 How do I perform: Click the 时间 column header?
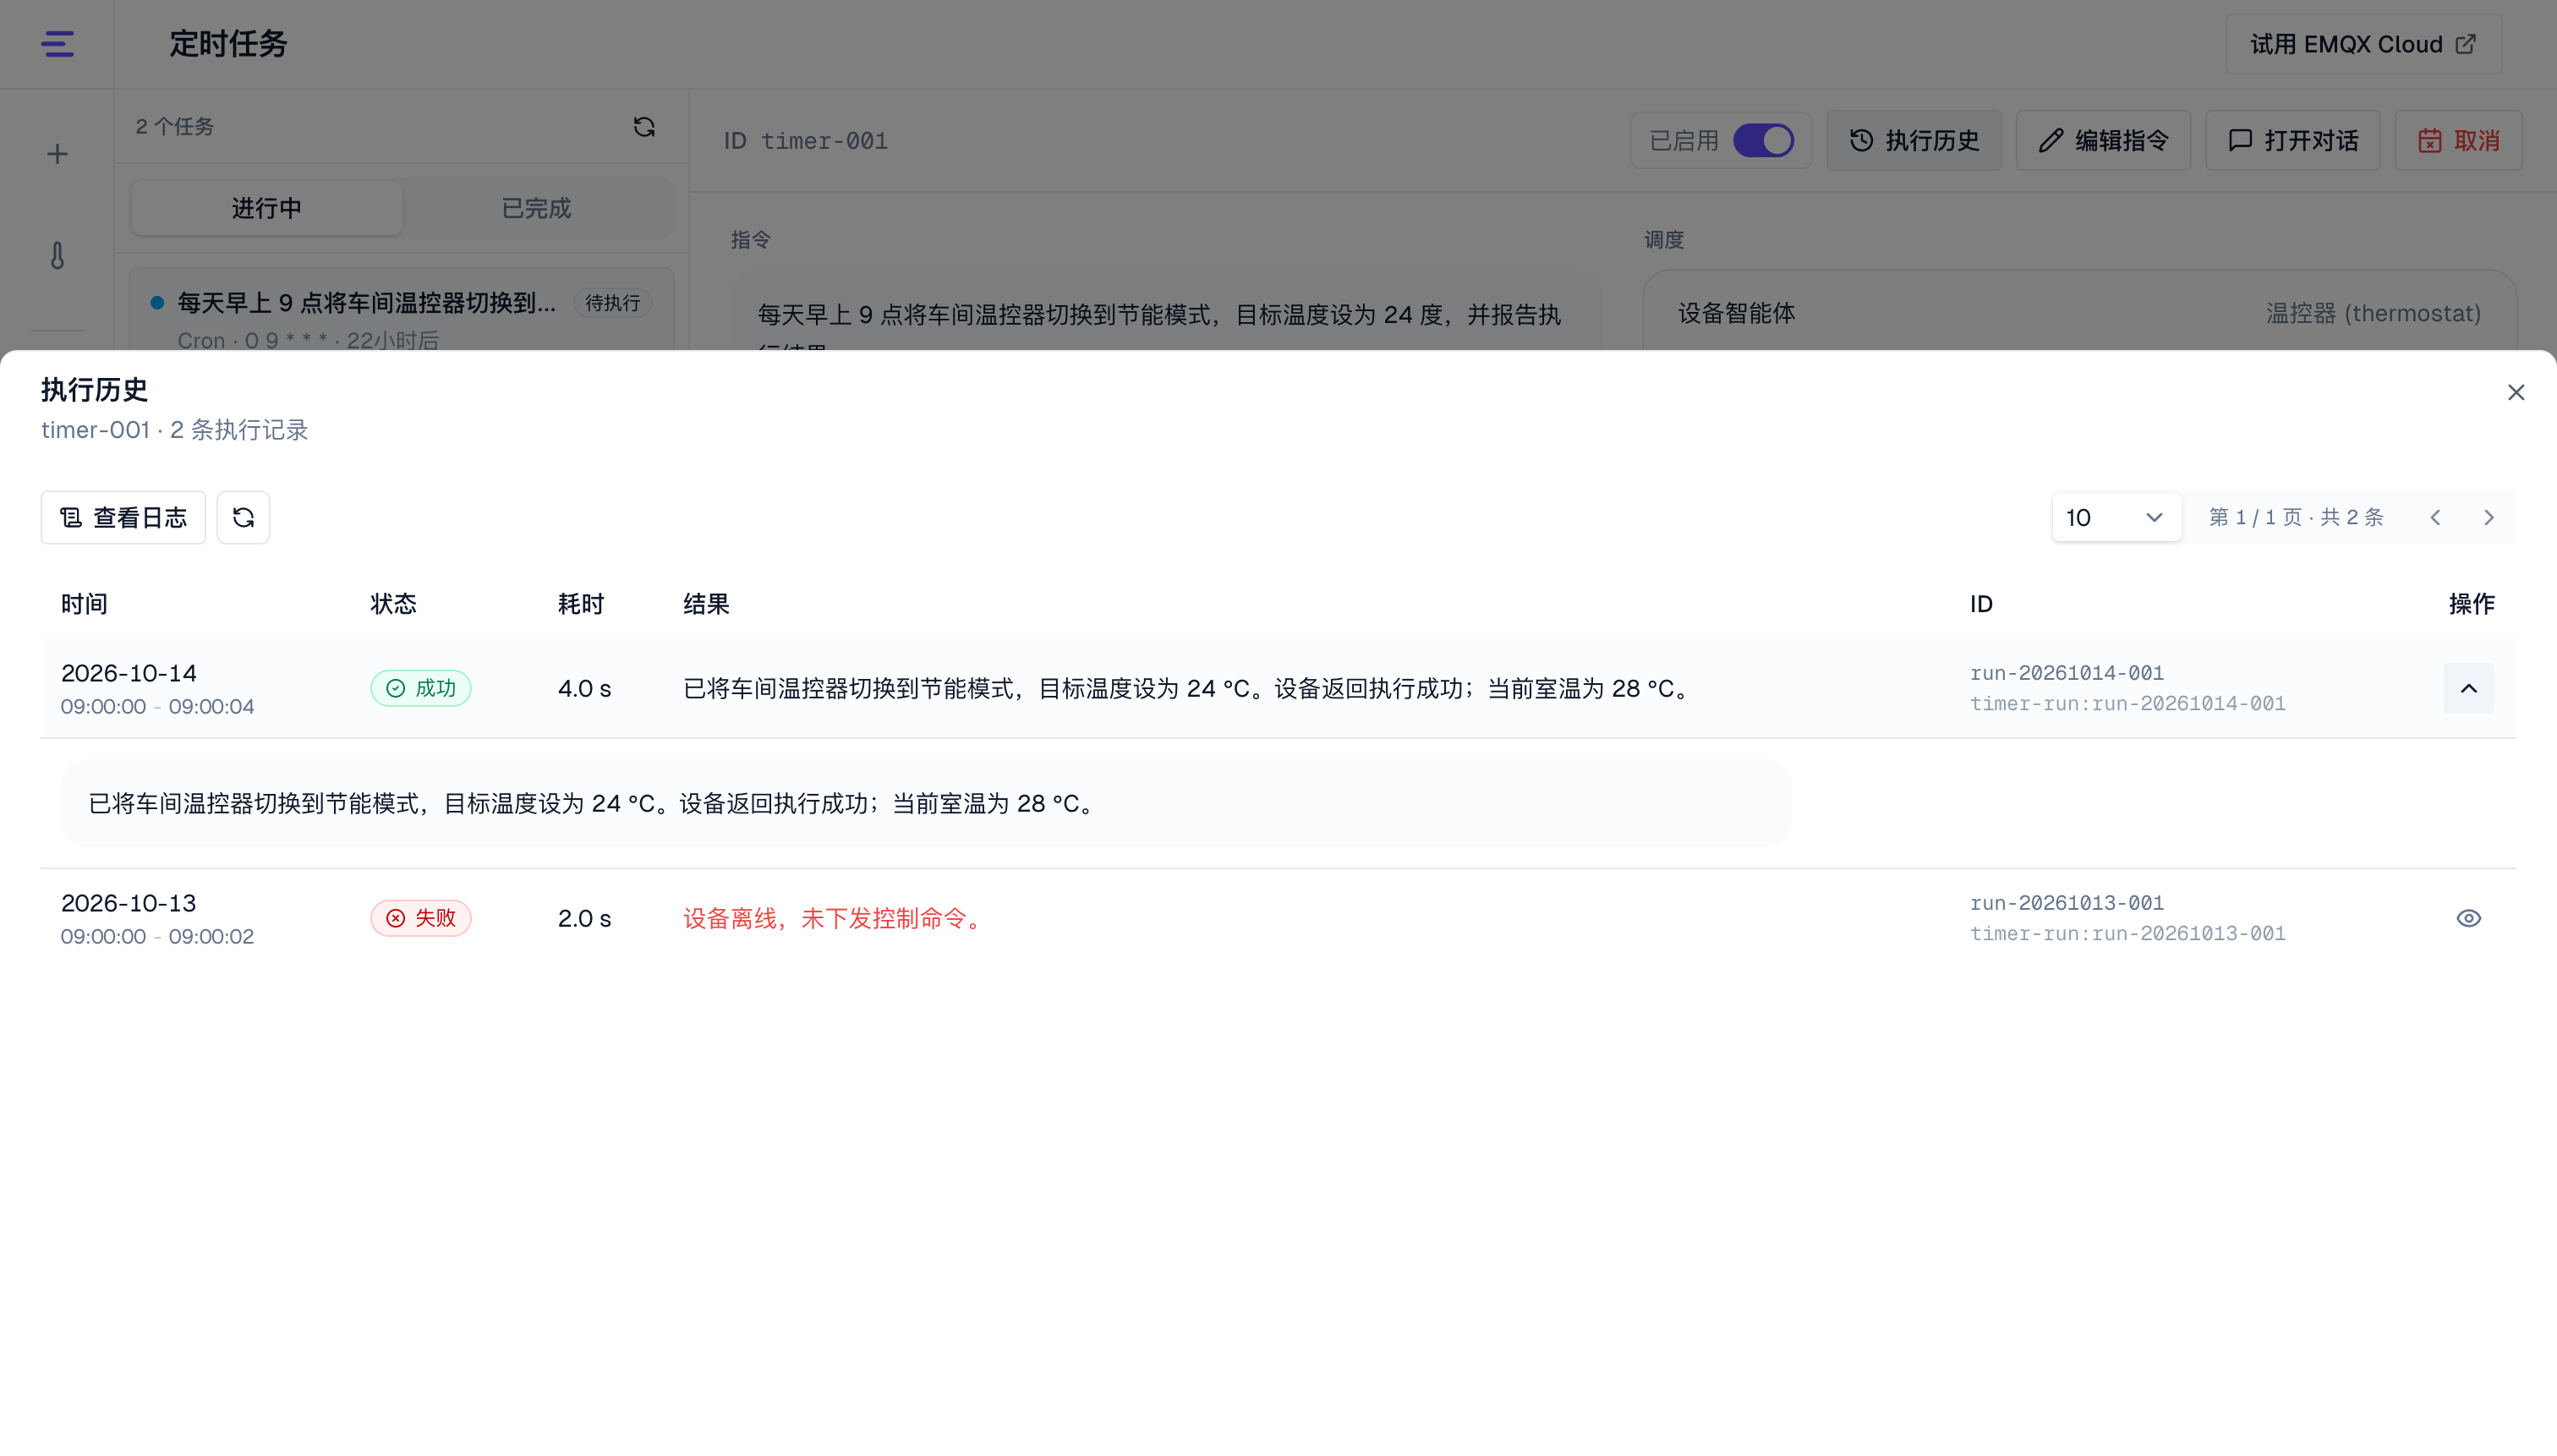coord(84,604)
